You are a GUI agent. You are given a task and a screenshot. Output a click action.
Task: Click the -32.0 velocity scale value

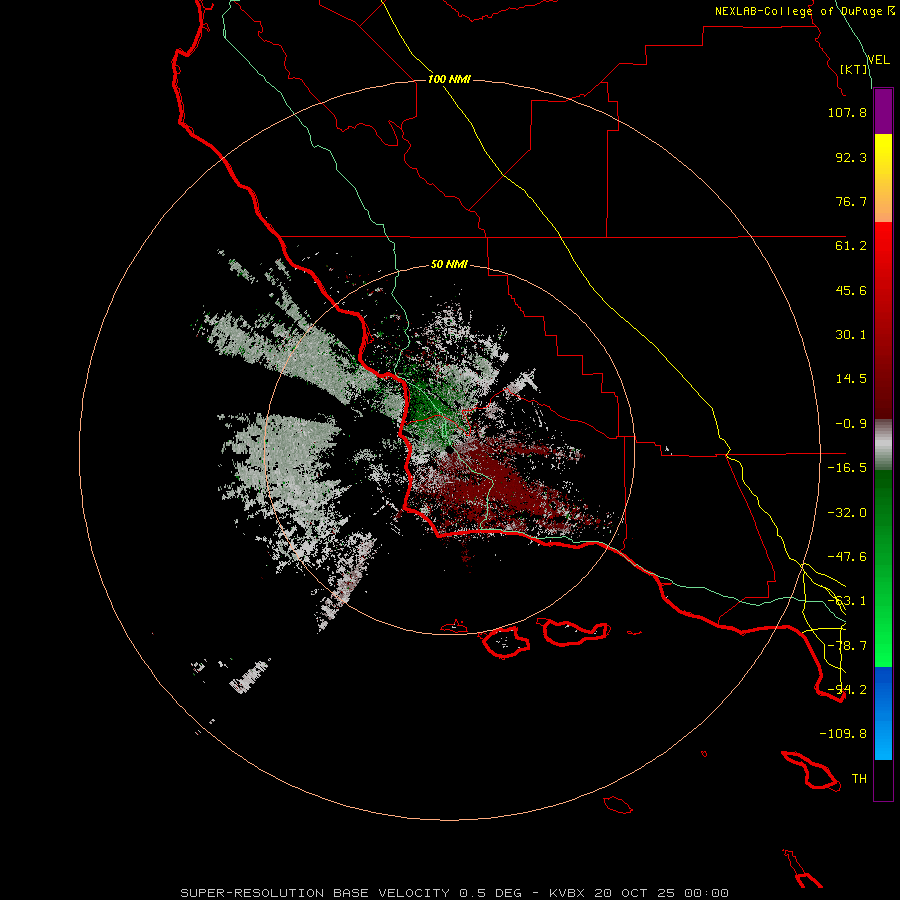(847, 513)
